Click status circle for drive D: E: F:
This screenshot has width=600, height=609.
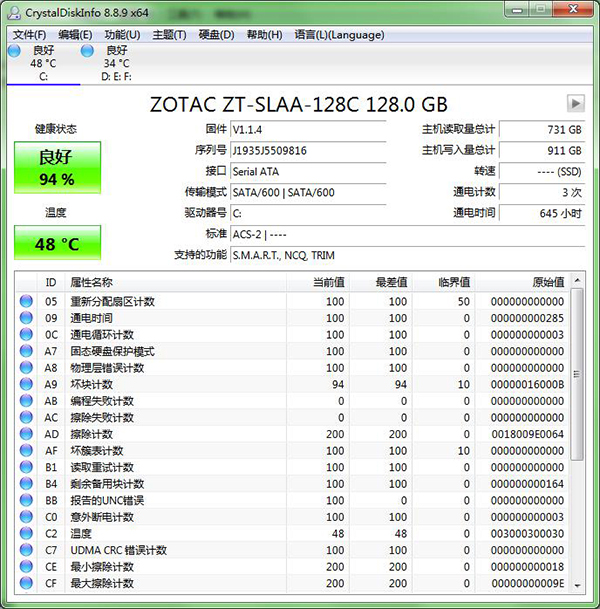(x=87, y=51)
